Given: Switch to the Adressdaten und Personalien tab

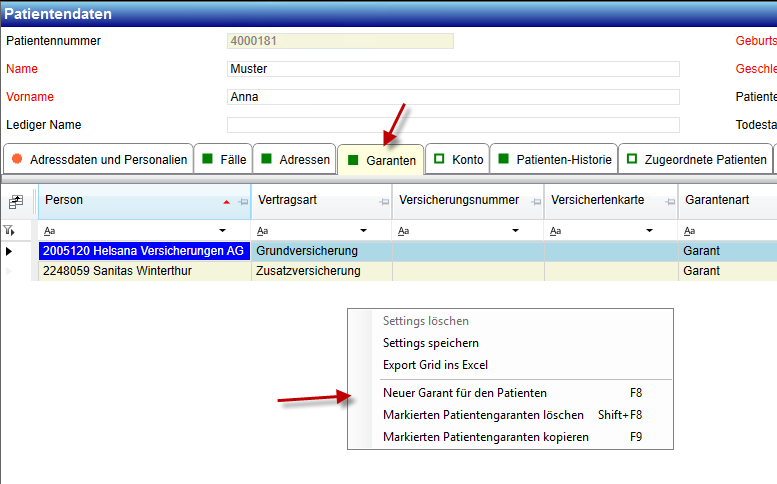Looking at the screenshot, I should click(x=98, y=159).
